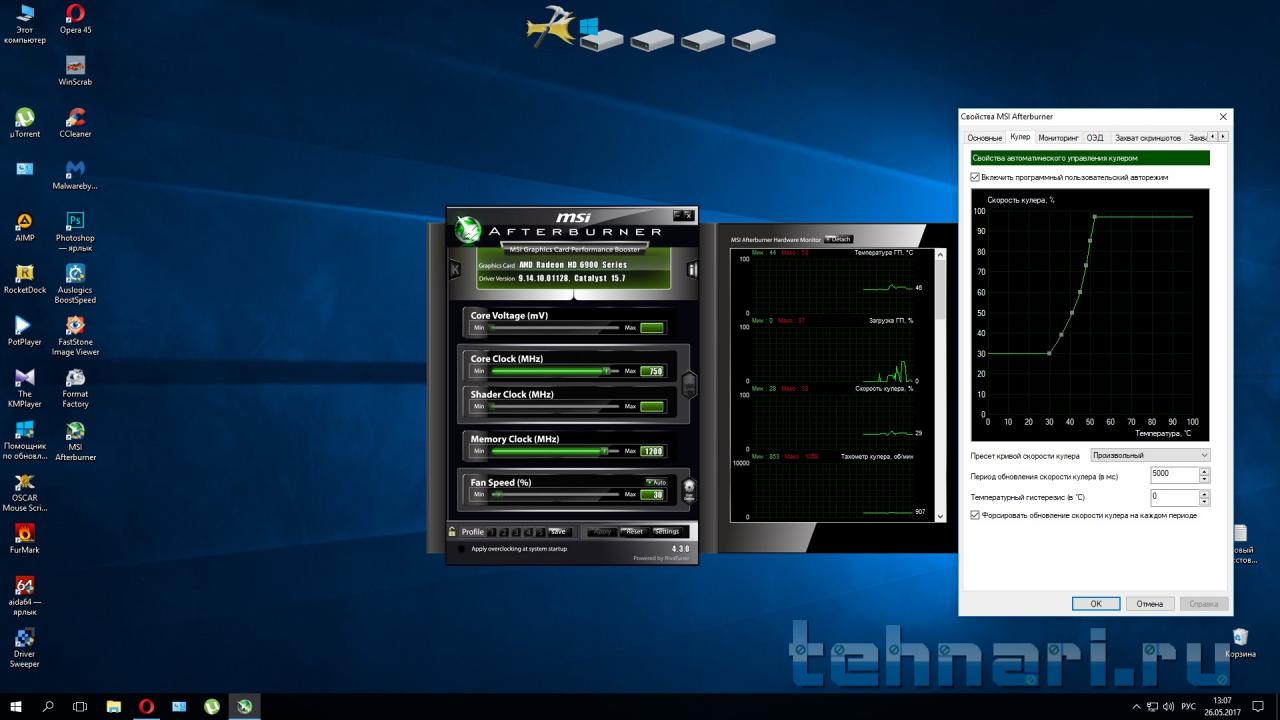Select profile slot 1 in Afterburner
The height and width of the screenshot is (720, 1280).
(x=492, y=532)
